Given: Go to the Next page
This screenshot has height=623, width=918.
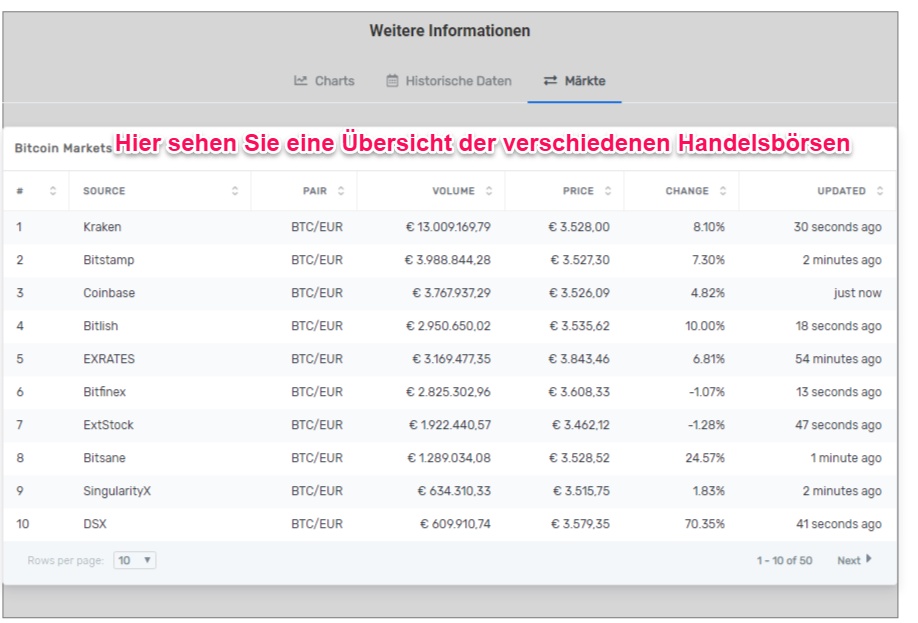Looking at the screenshot, I should tap(854, 560).
